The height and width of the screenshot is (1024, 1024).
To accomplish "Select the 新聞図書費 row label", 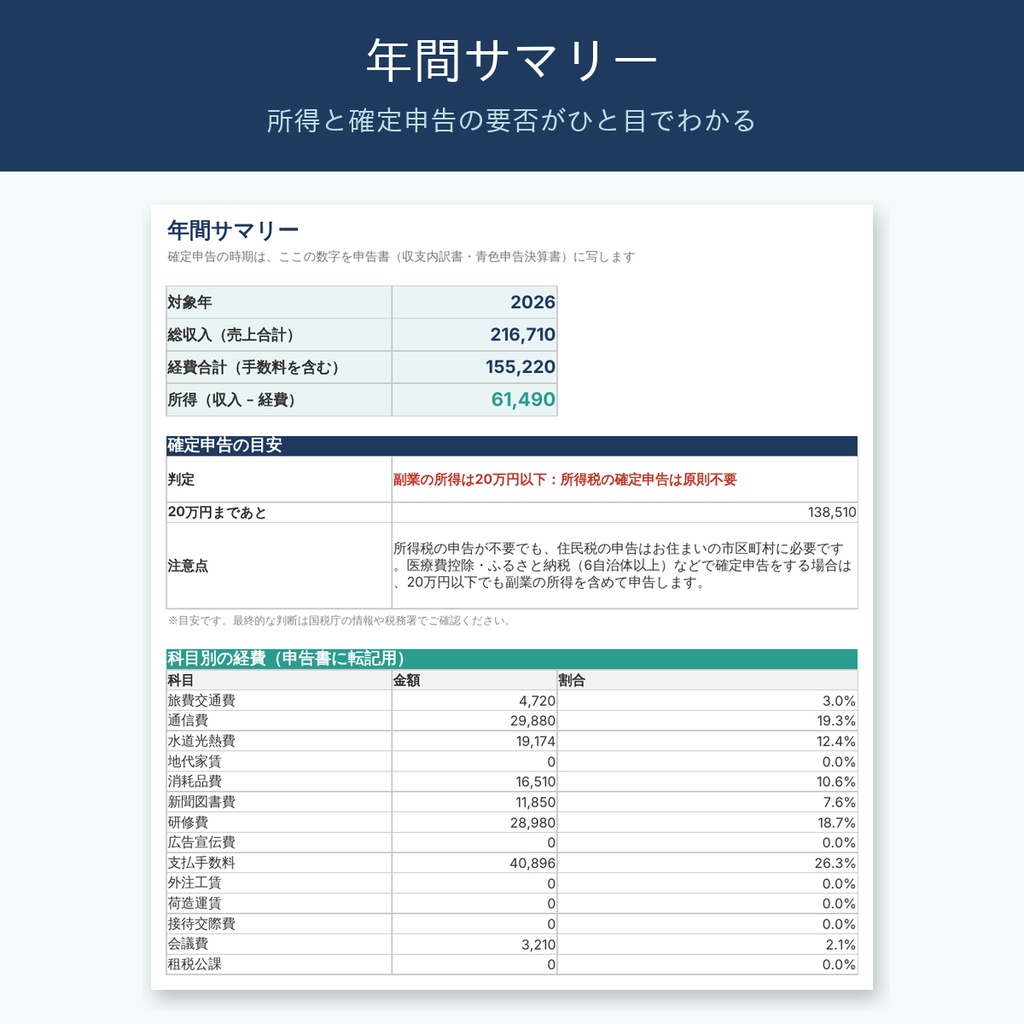I will click(x=201, y=802).
